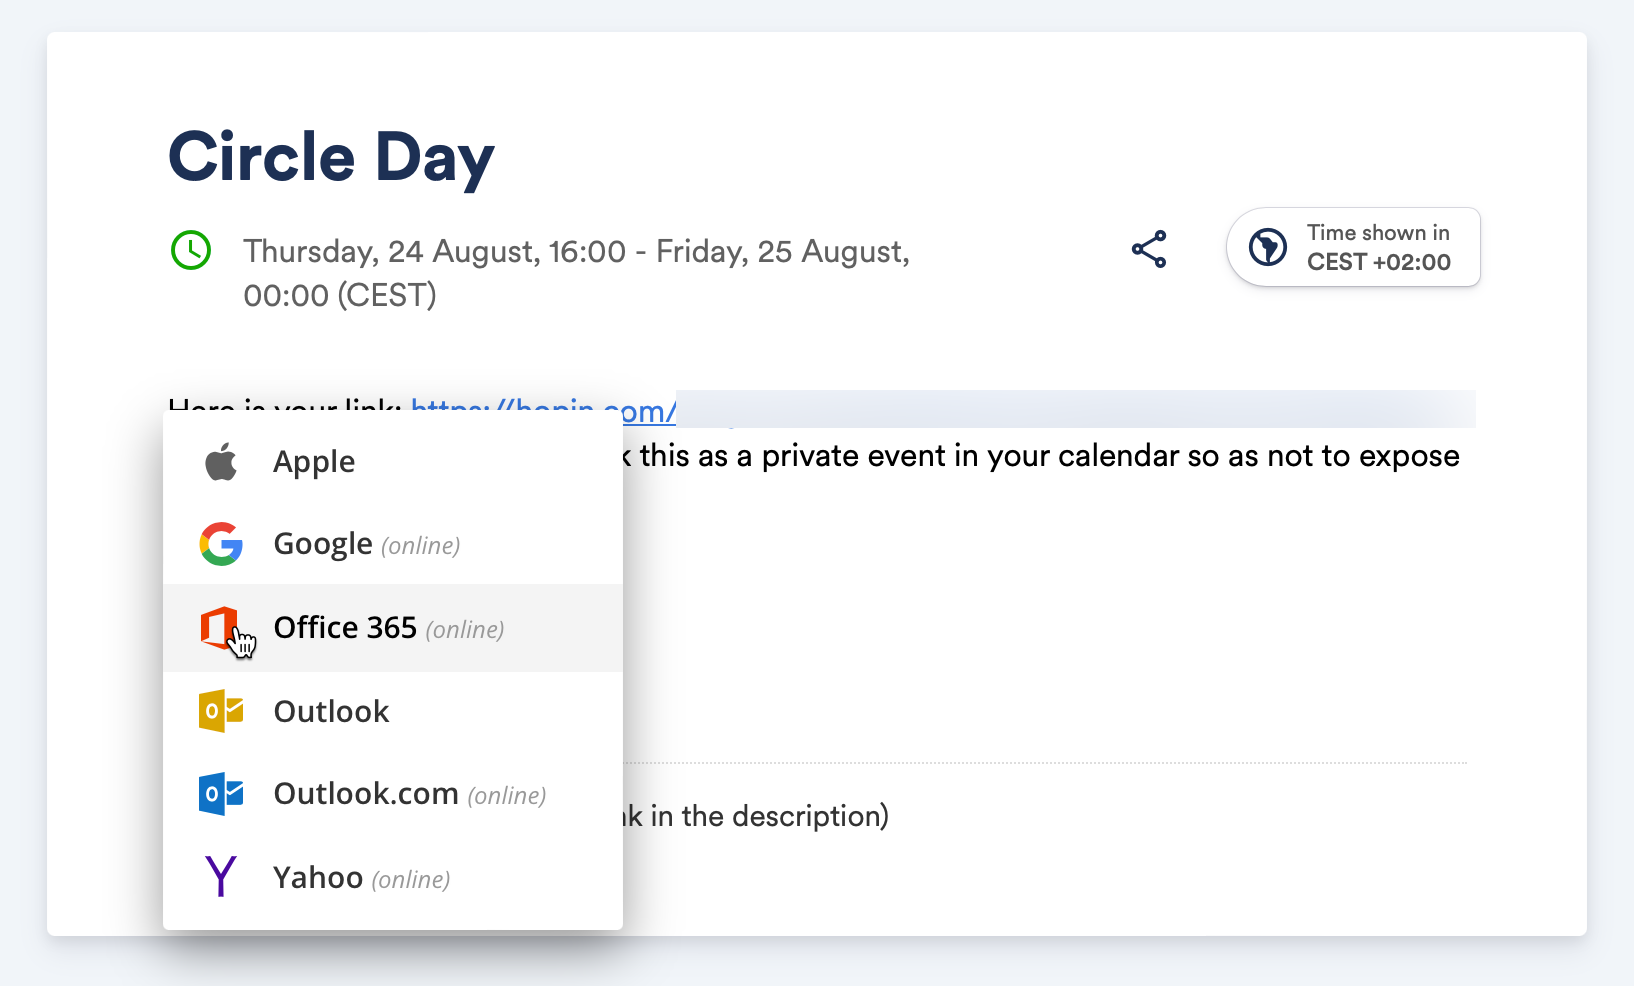Select Yahoo (online) calendar option
The image size is (1634, 986).
pyautogui.click(x=317, y=877)
